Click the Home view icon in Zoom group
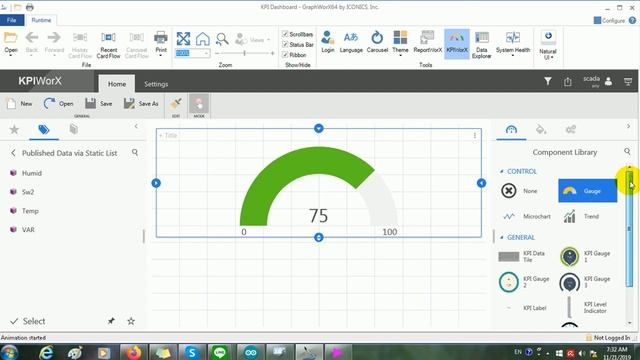 tap(202, 39)
